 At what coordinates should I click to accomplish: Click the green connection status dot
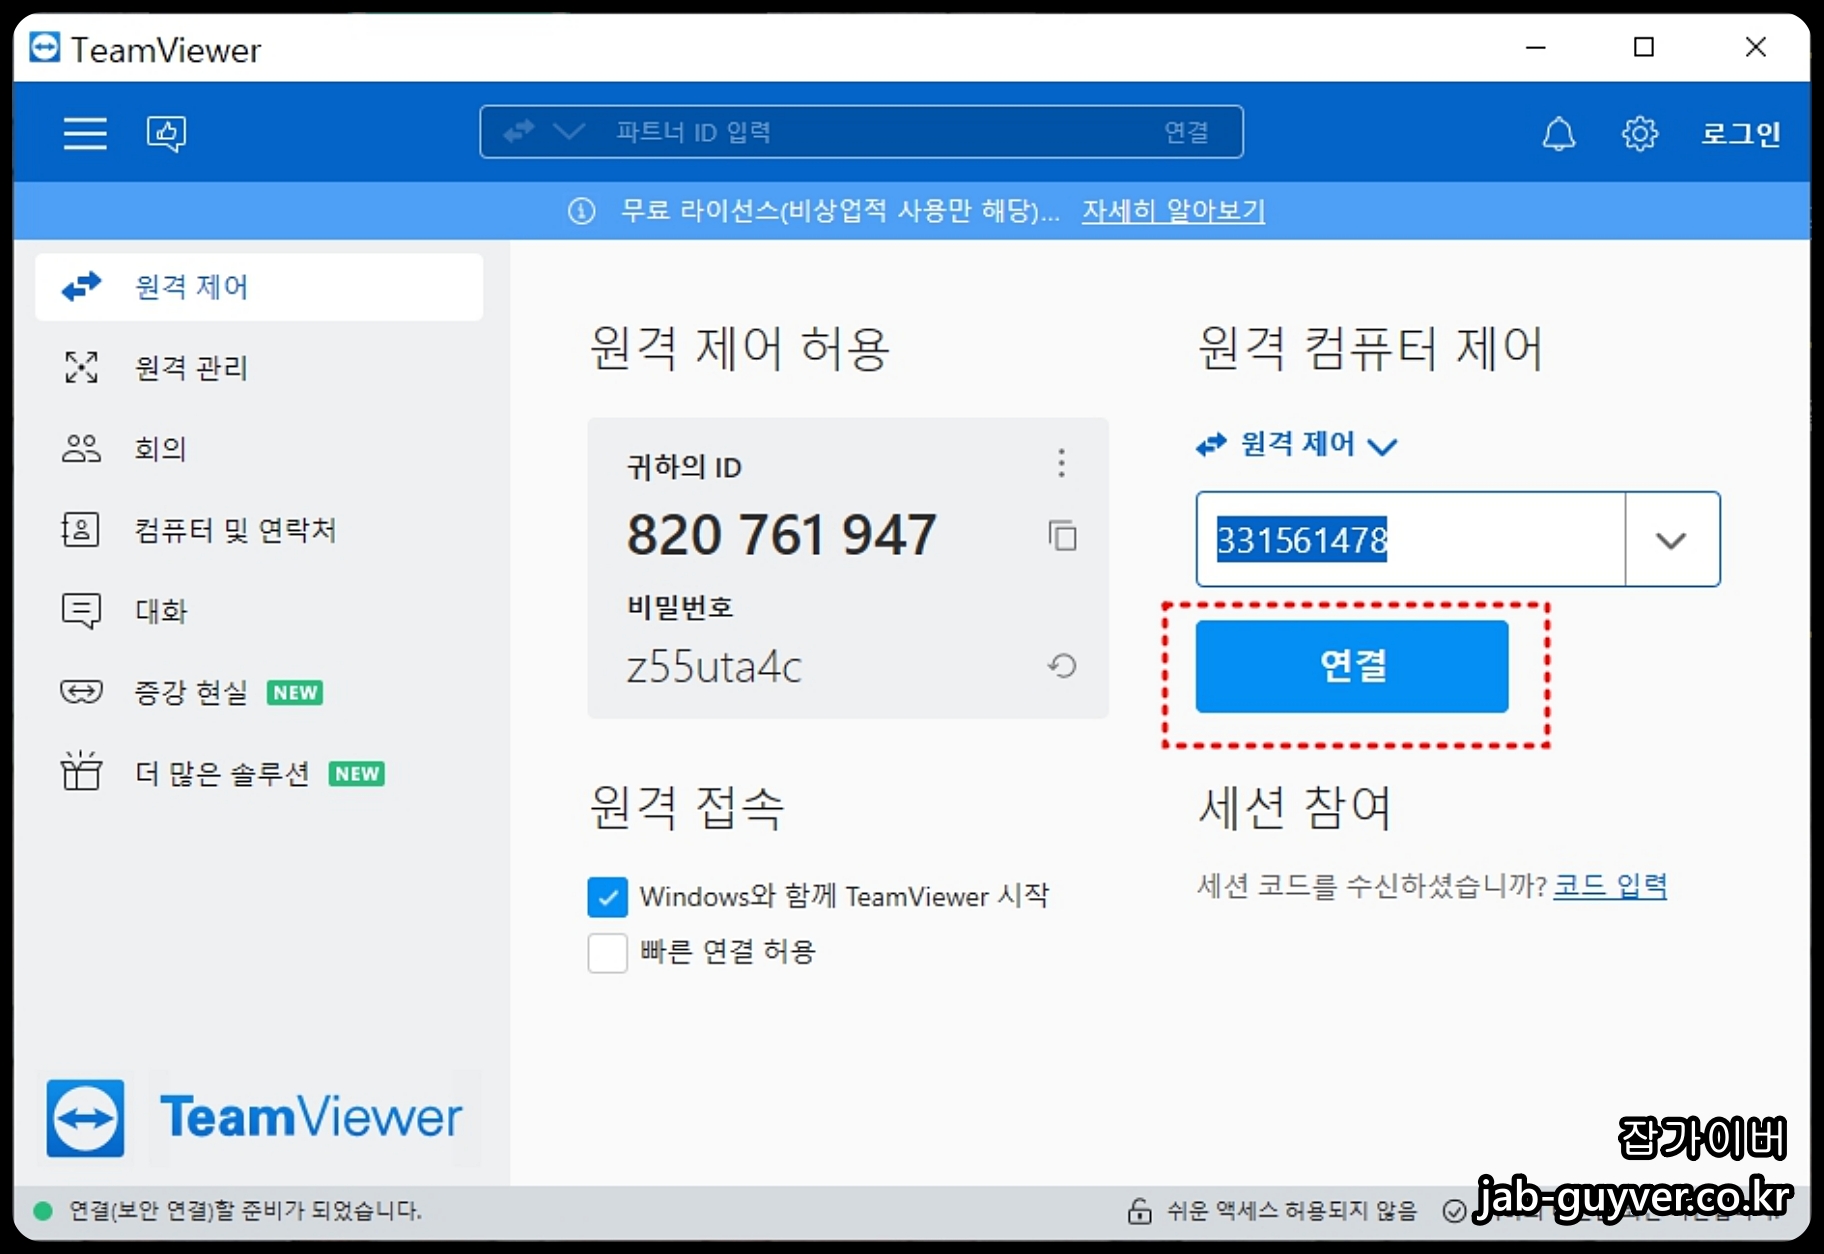pyautogui.click(x=43, y=1211)
